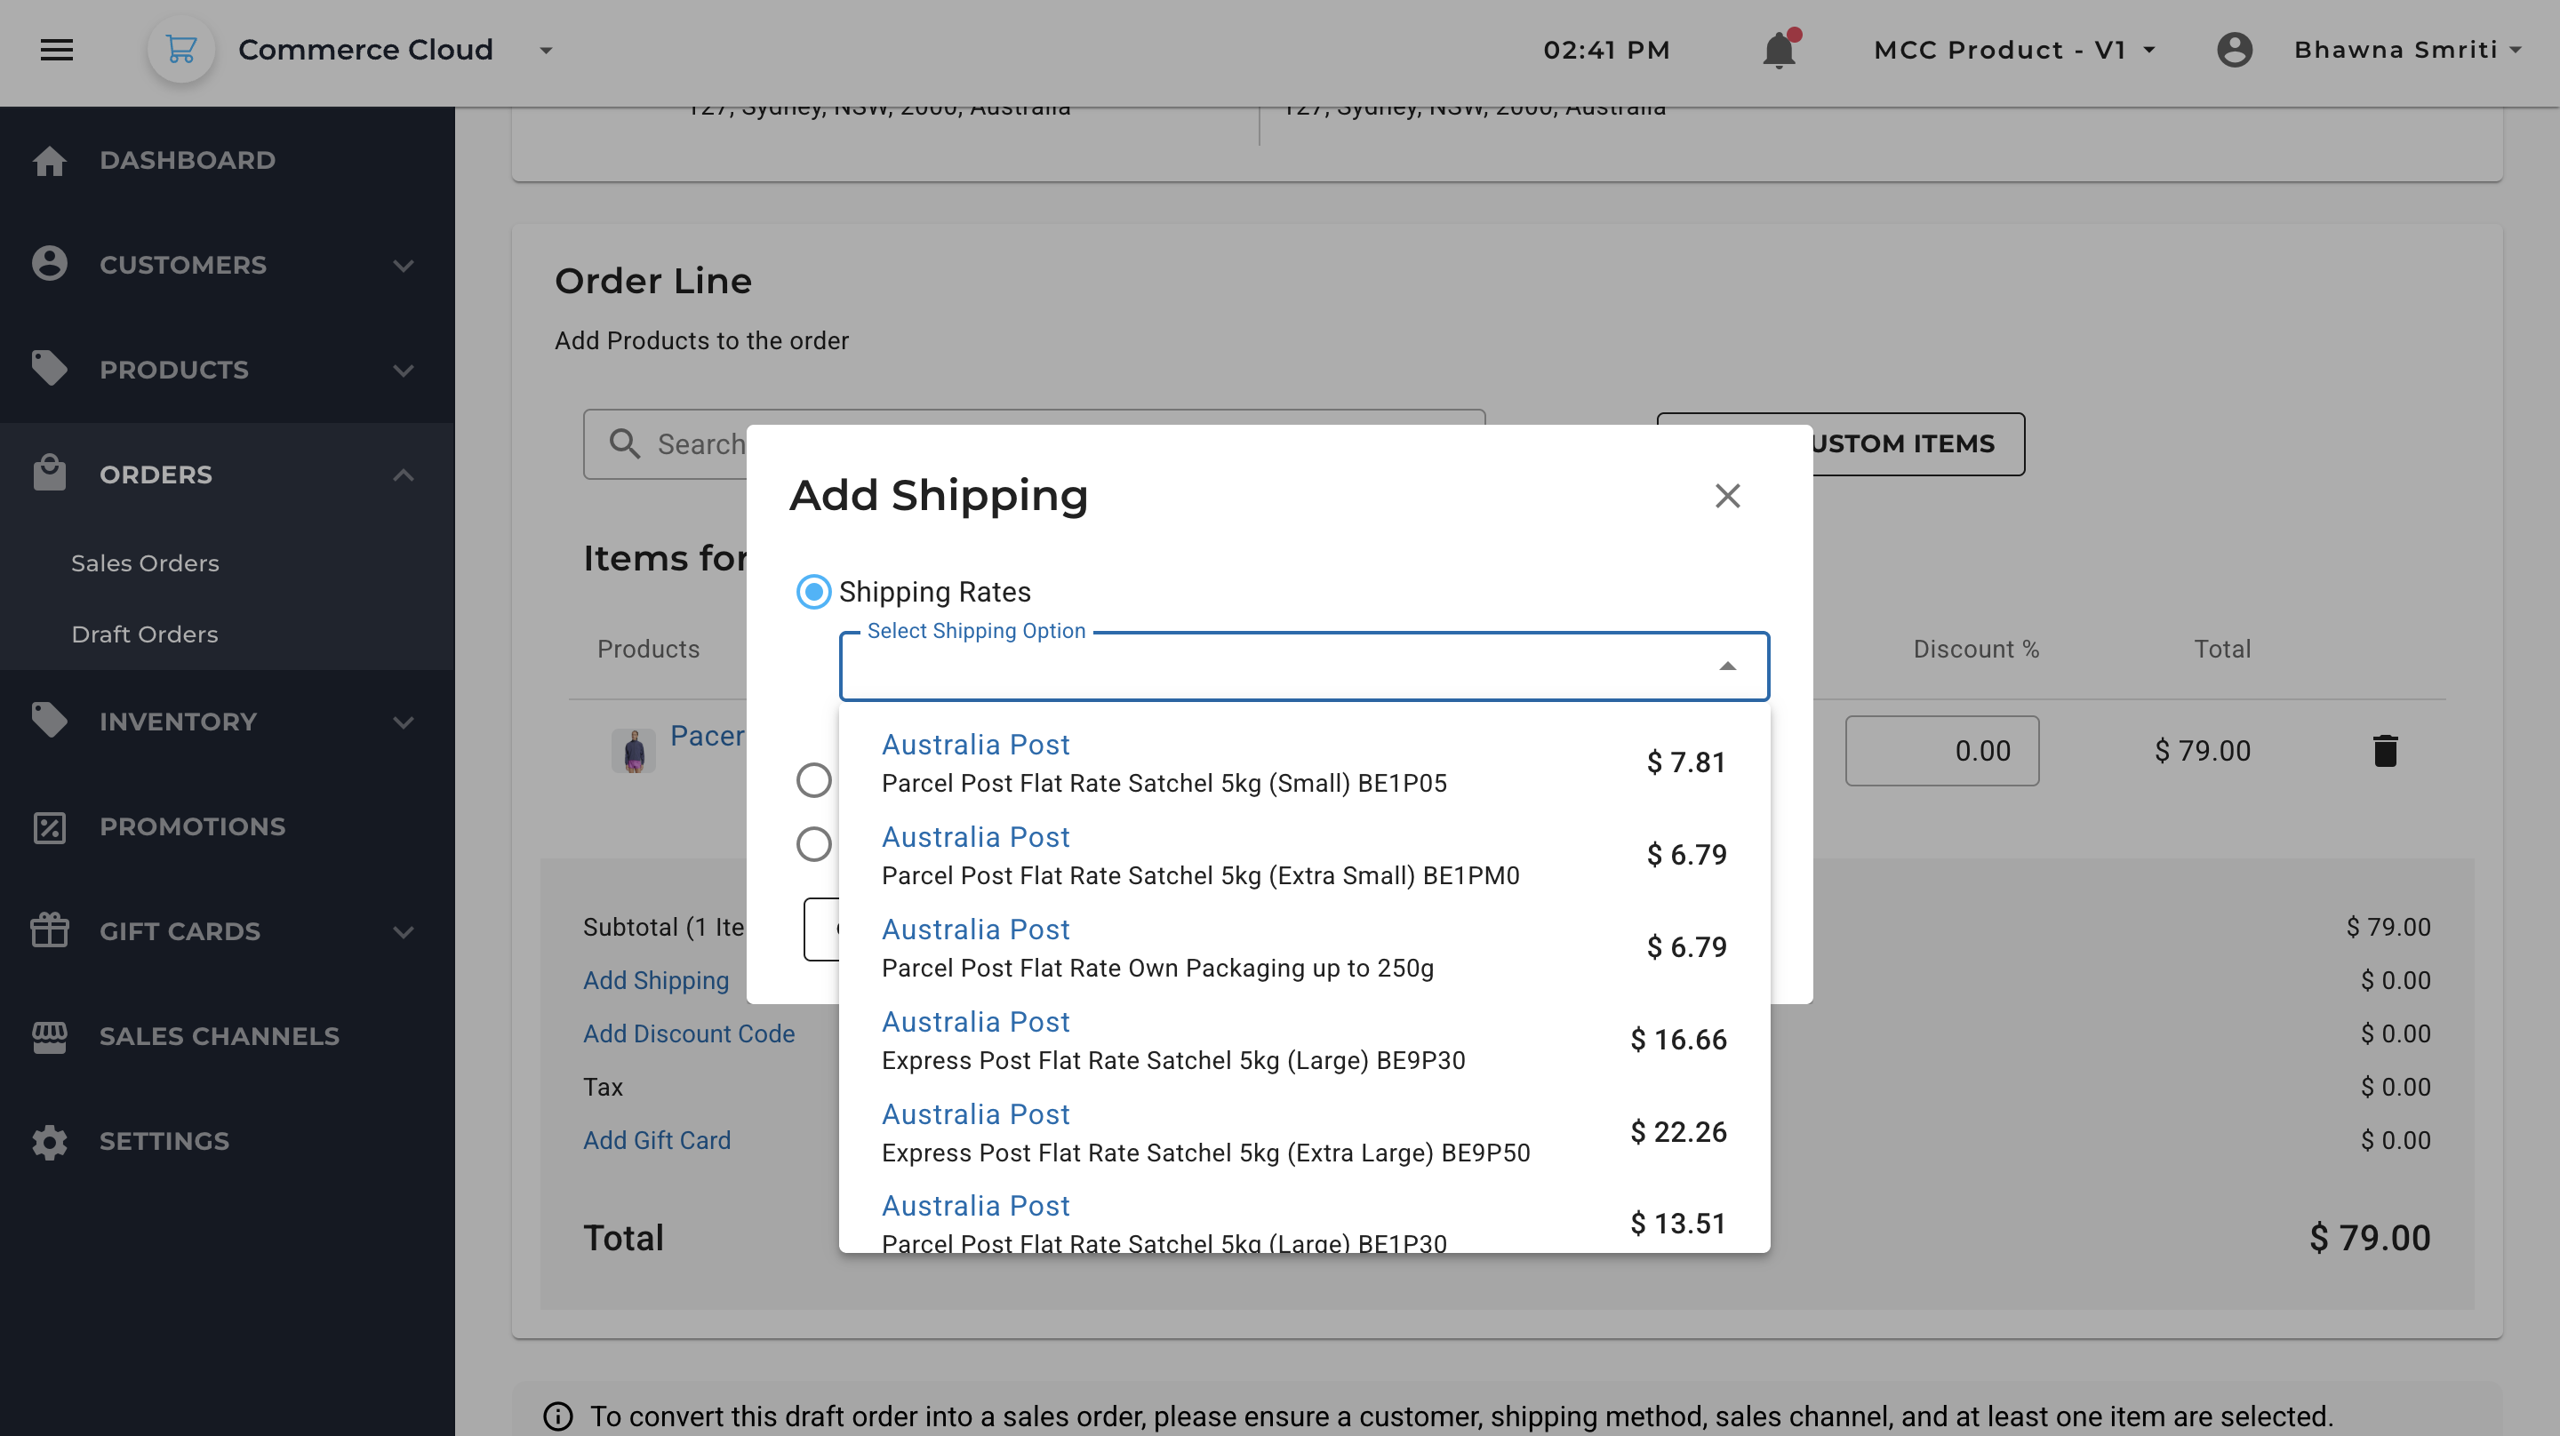Open Settings from the sidebar

tap(164, 1141)
